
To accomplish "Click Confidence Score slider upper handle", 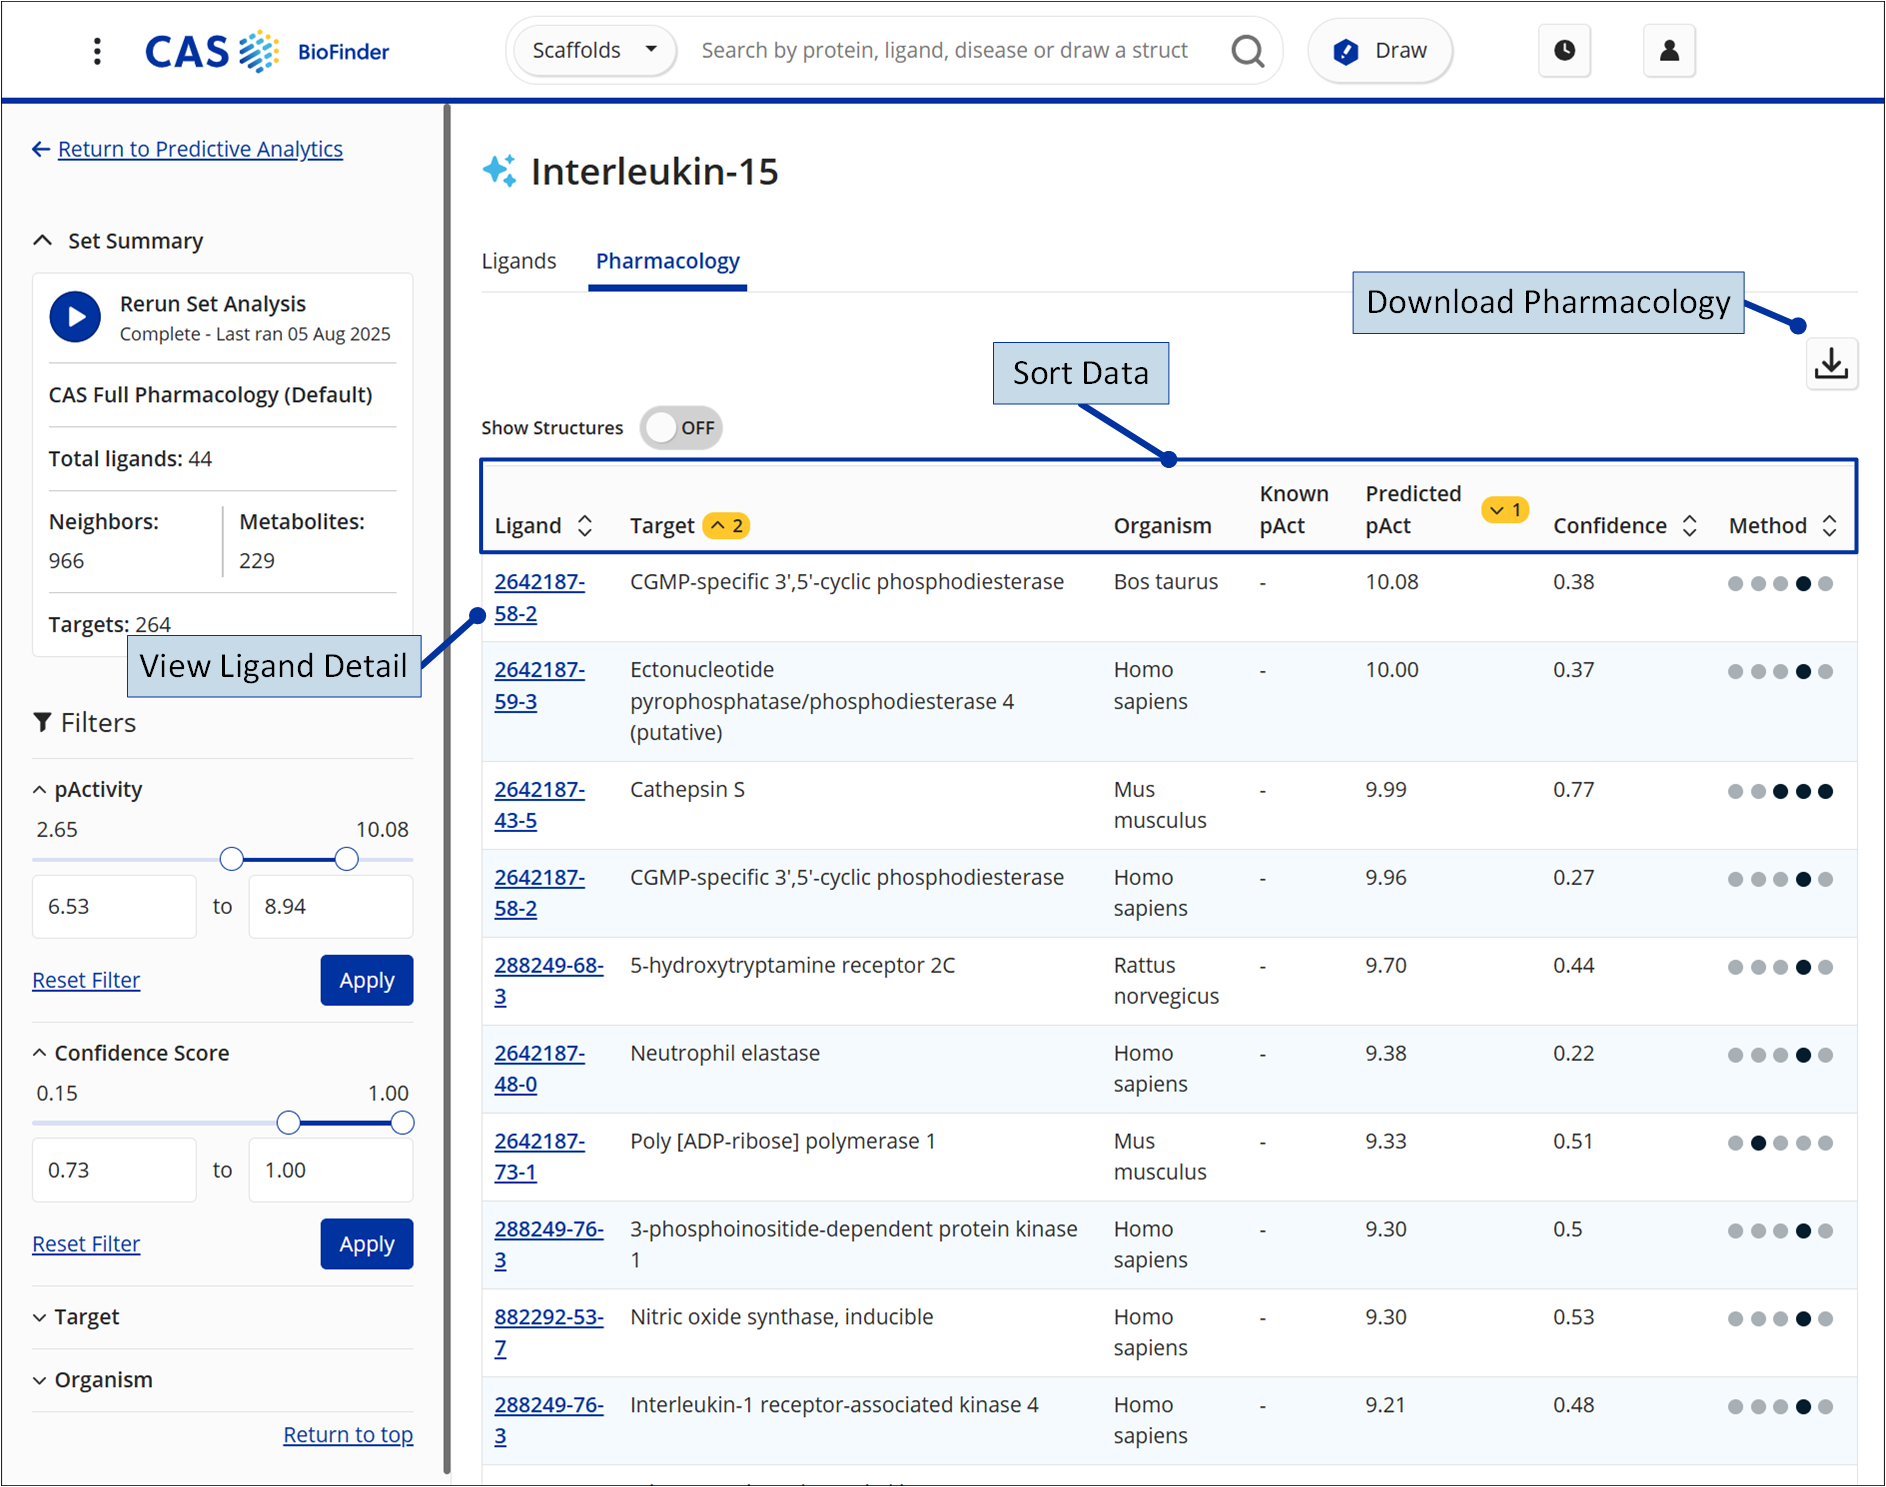I will click(402, 1123).
